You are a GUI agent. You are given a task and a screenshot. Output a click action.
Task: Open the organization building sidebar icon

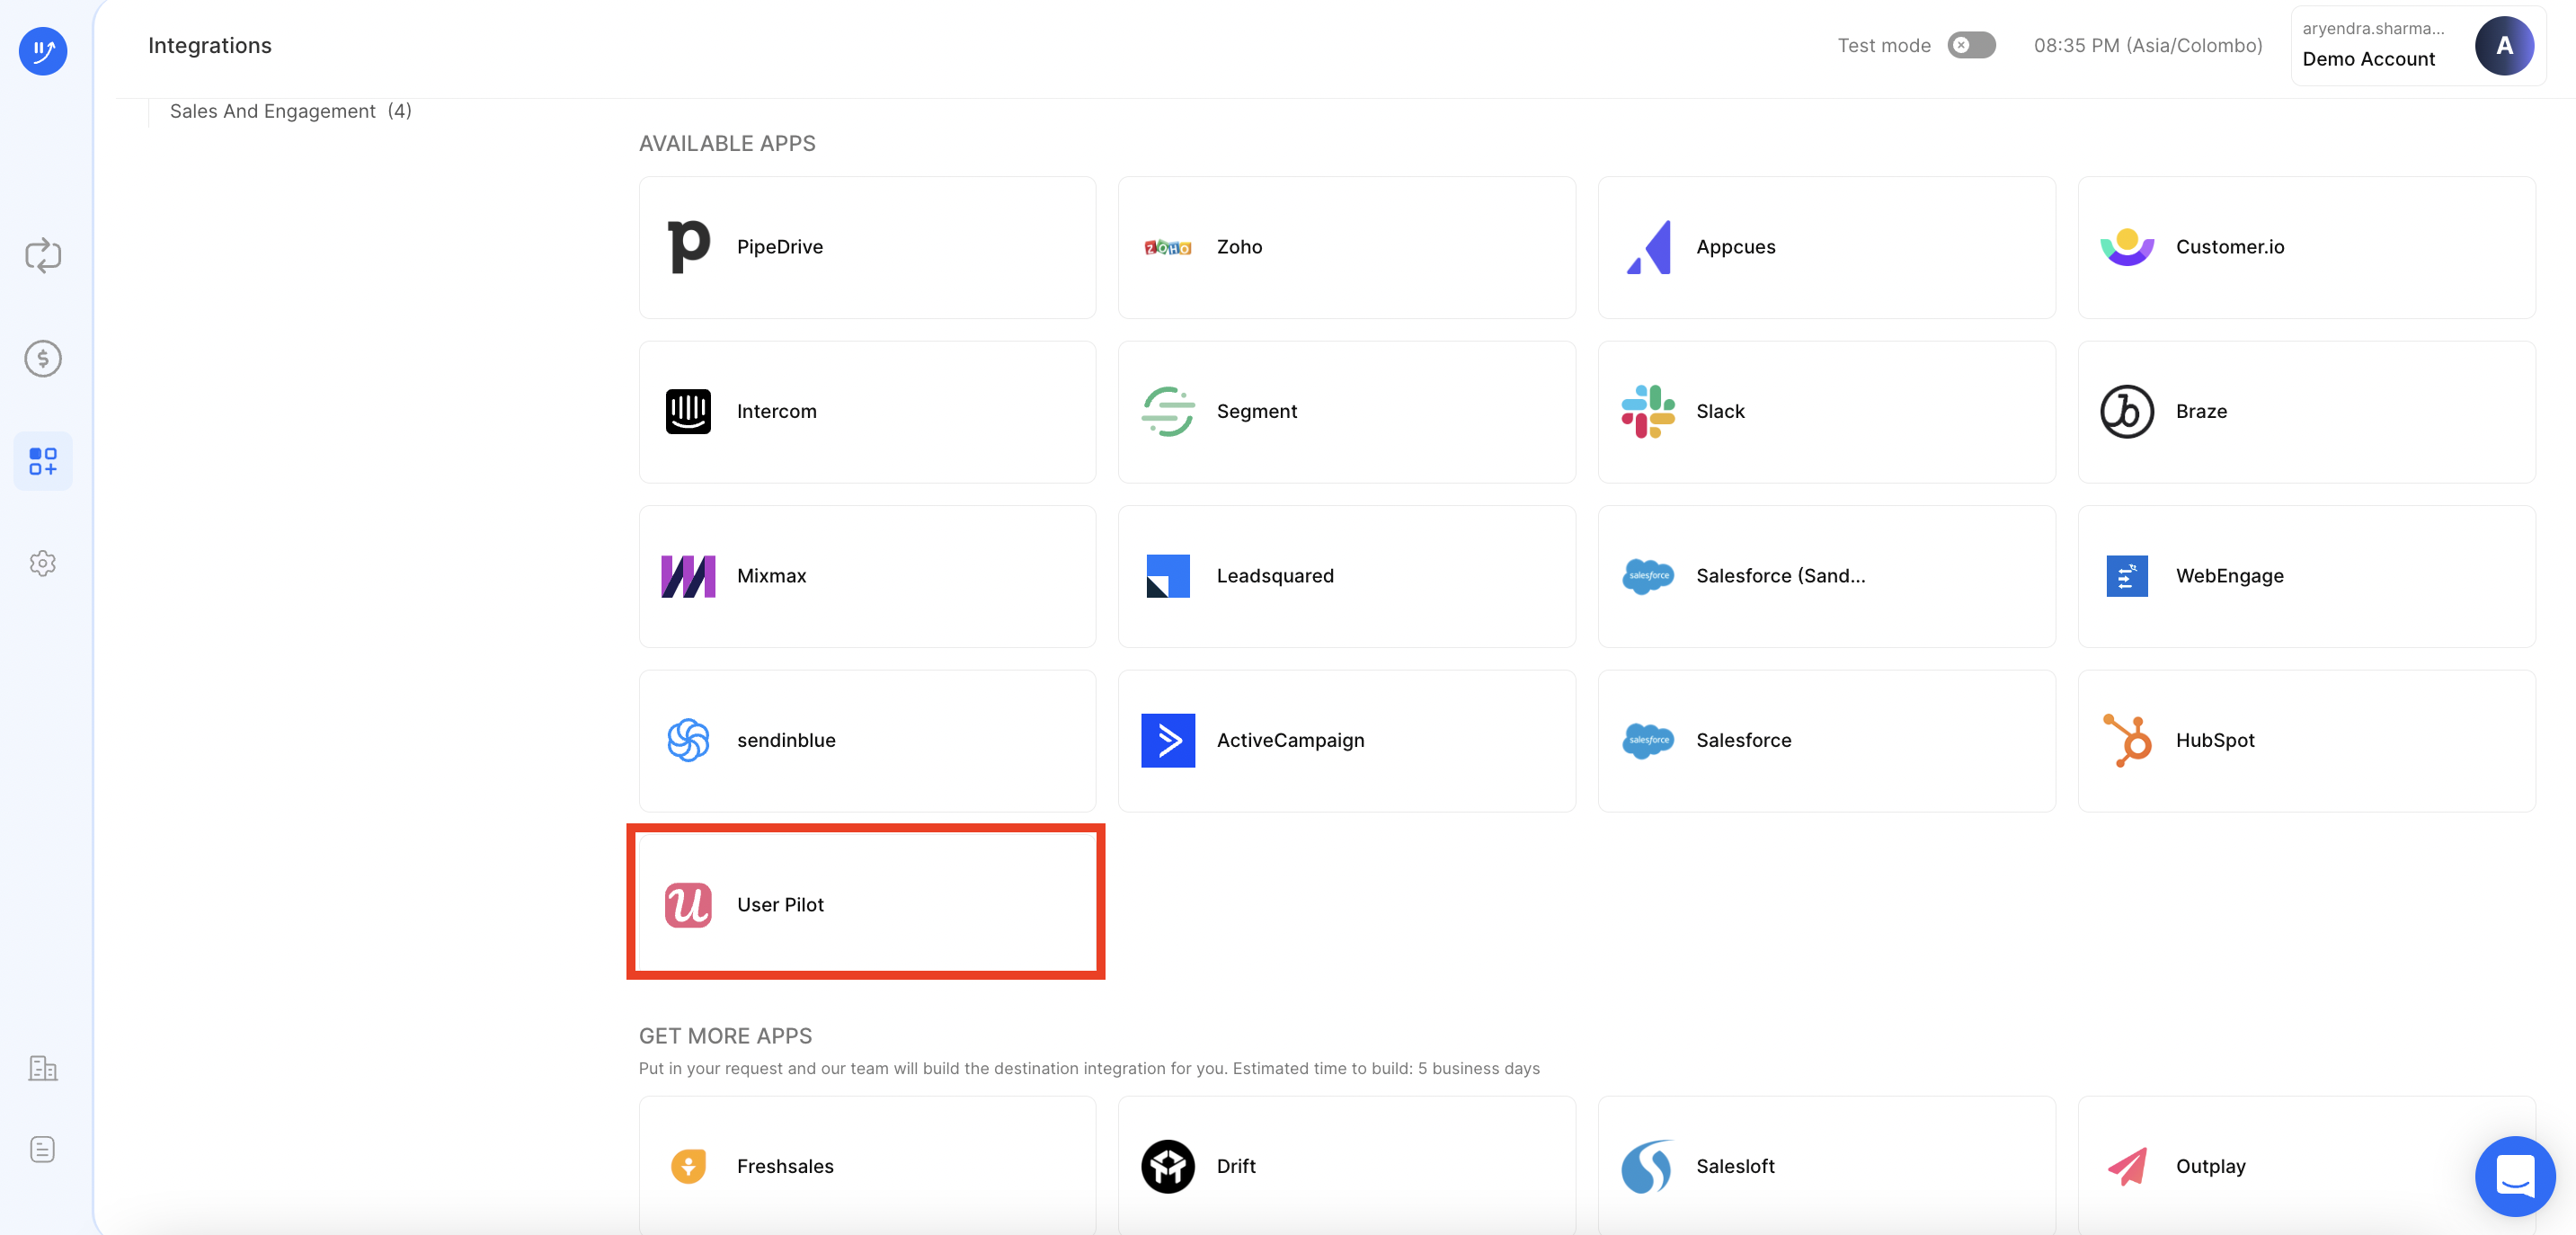coord(43,1068)
